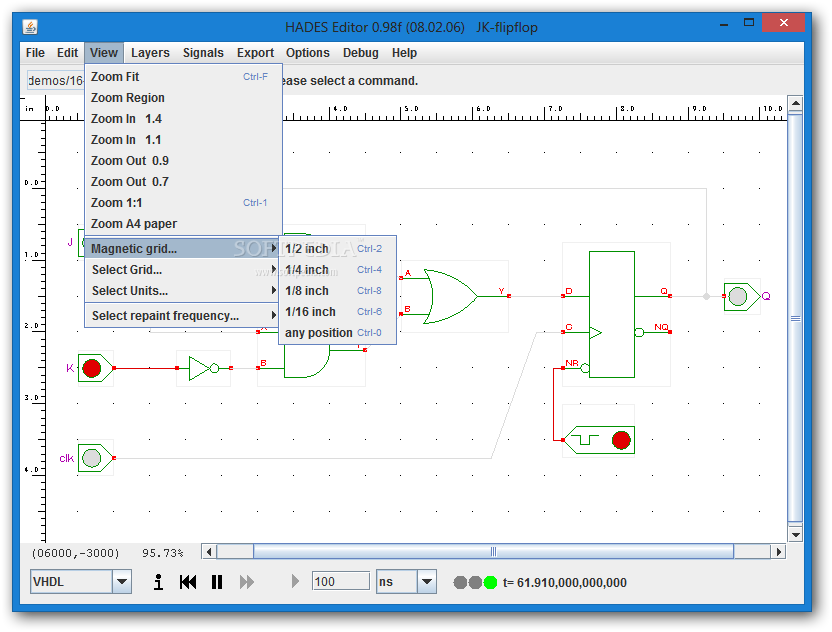Open the Export menu
This screenshot has height=632, width=832.
tap(255, 53)
